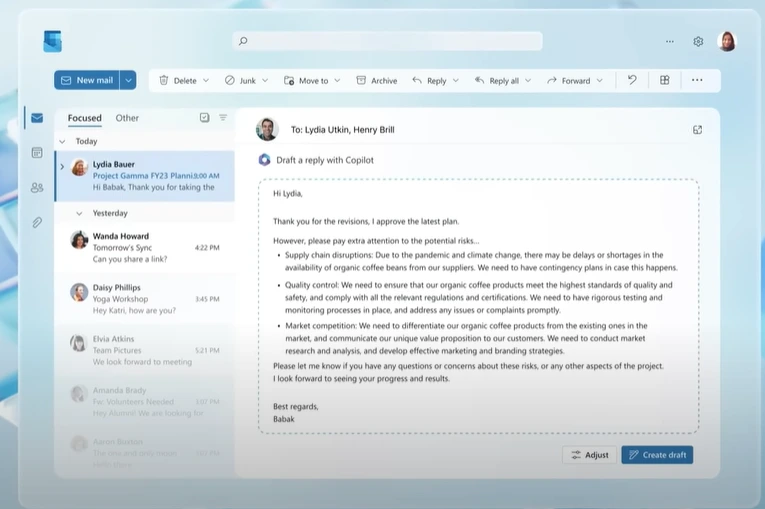
Task: Expand the New mail dropdown arrow
Action: pyautogui.click(x=128, y=80)
